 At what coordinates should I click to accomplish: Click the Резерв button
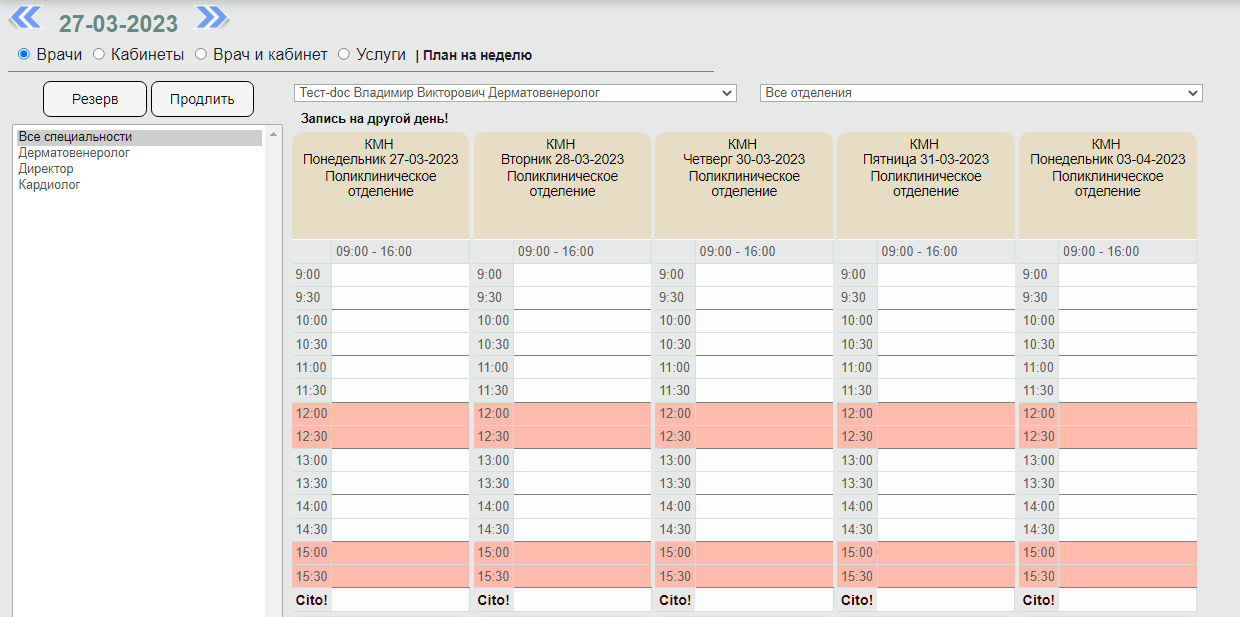point(95,99)
